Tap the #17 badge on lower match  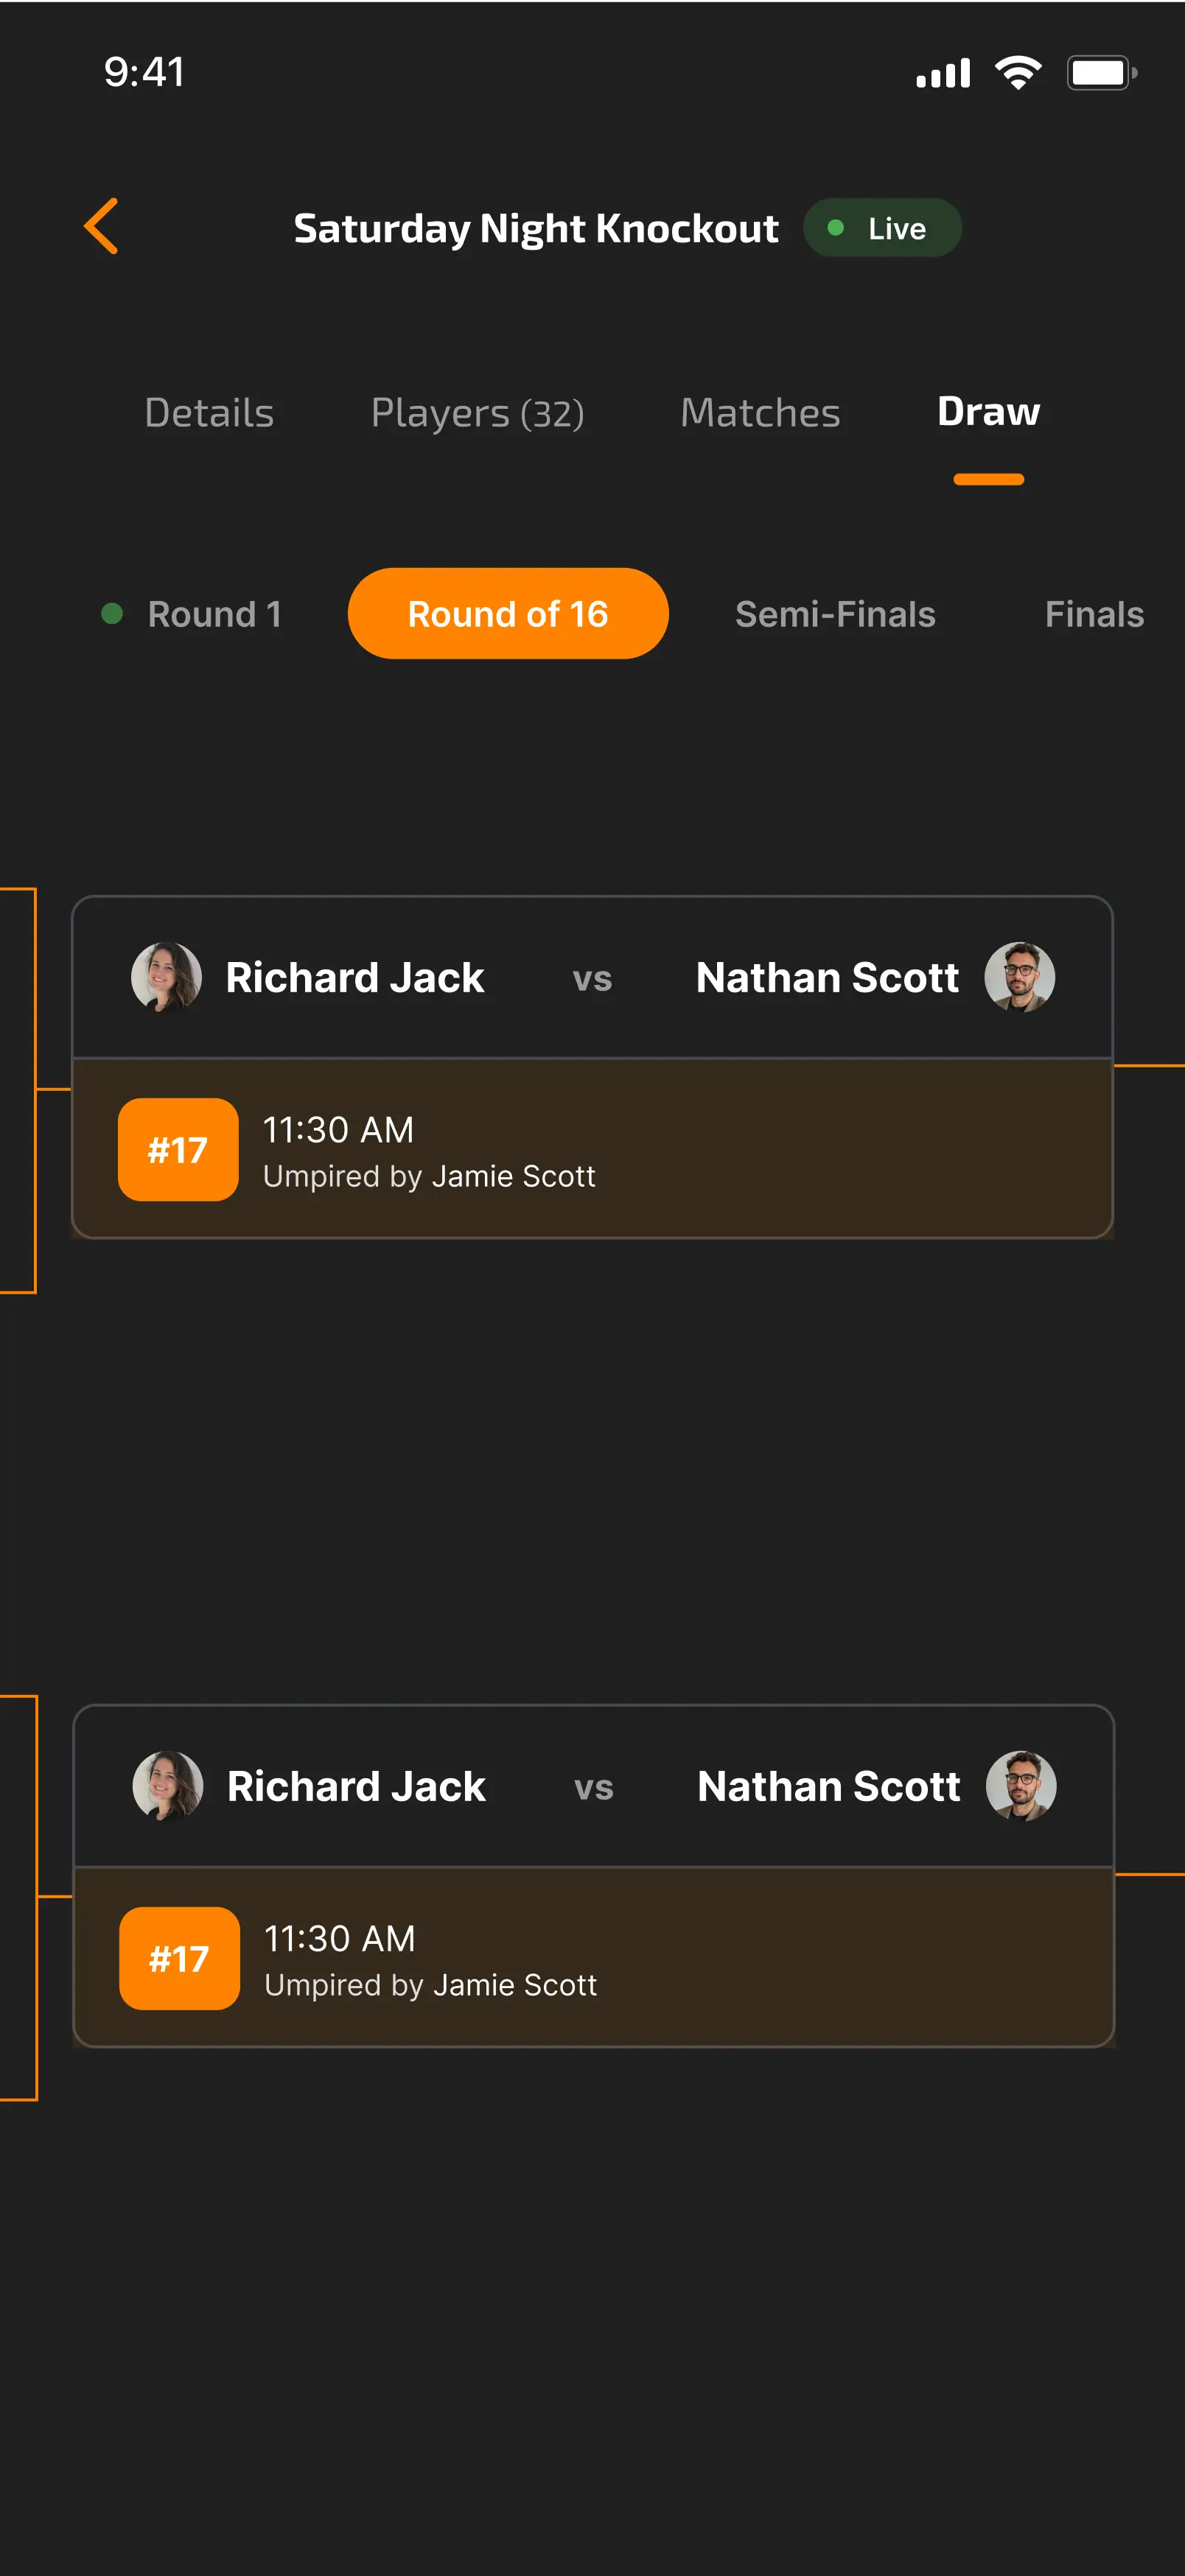(x=179, y=1958)
